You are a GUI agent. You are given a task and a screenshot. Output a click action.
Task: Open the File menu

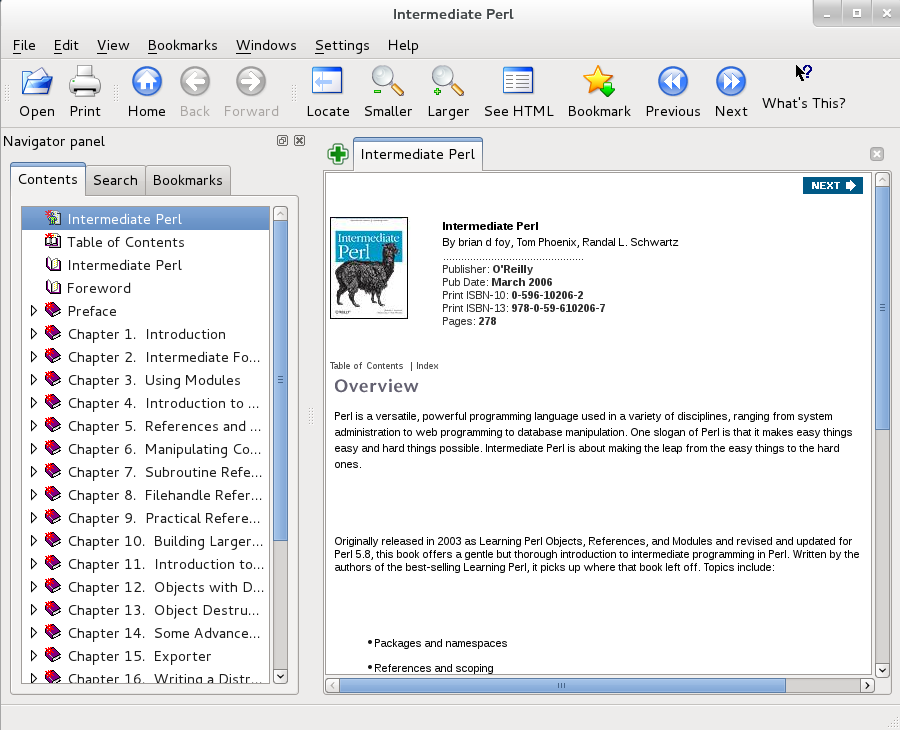pos(24,45)
